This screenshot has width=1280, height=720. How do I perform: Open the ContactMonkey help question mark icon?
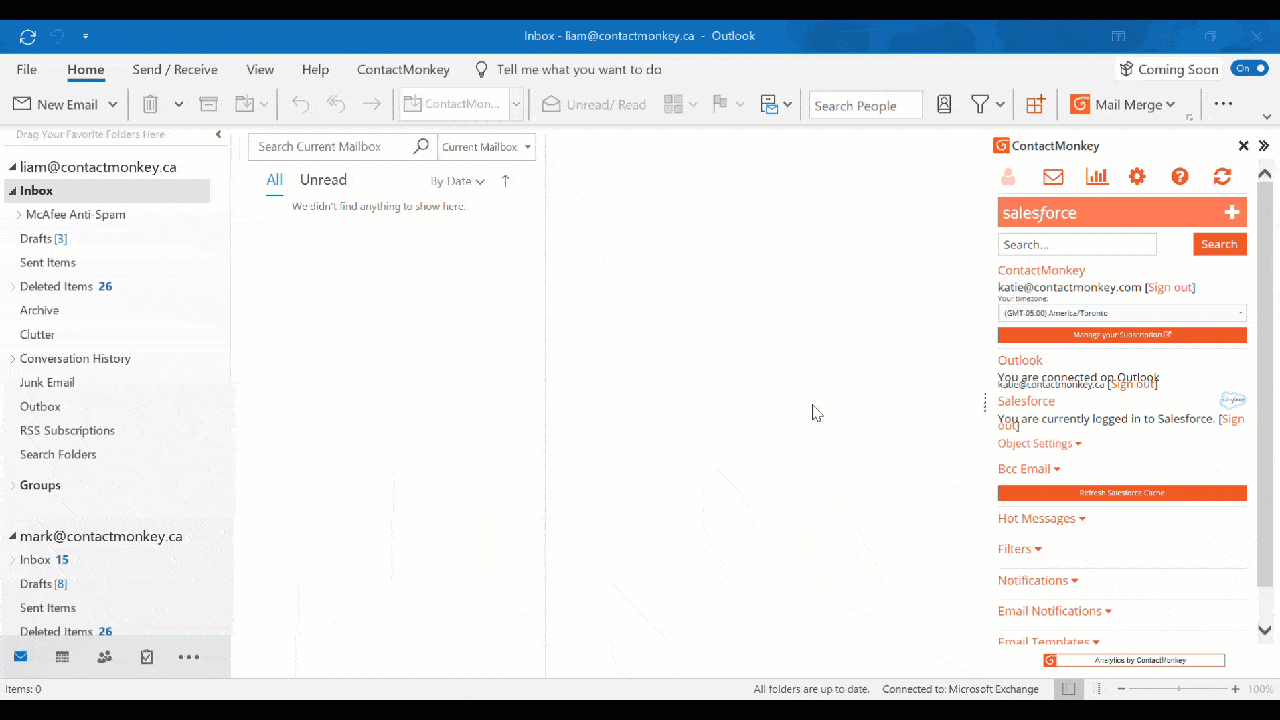point(1180,177)
